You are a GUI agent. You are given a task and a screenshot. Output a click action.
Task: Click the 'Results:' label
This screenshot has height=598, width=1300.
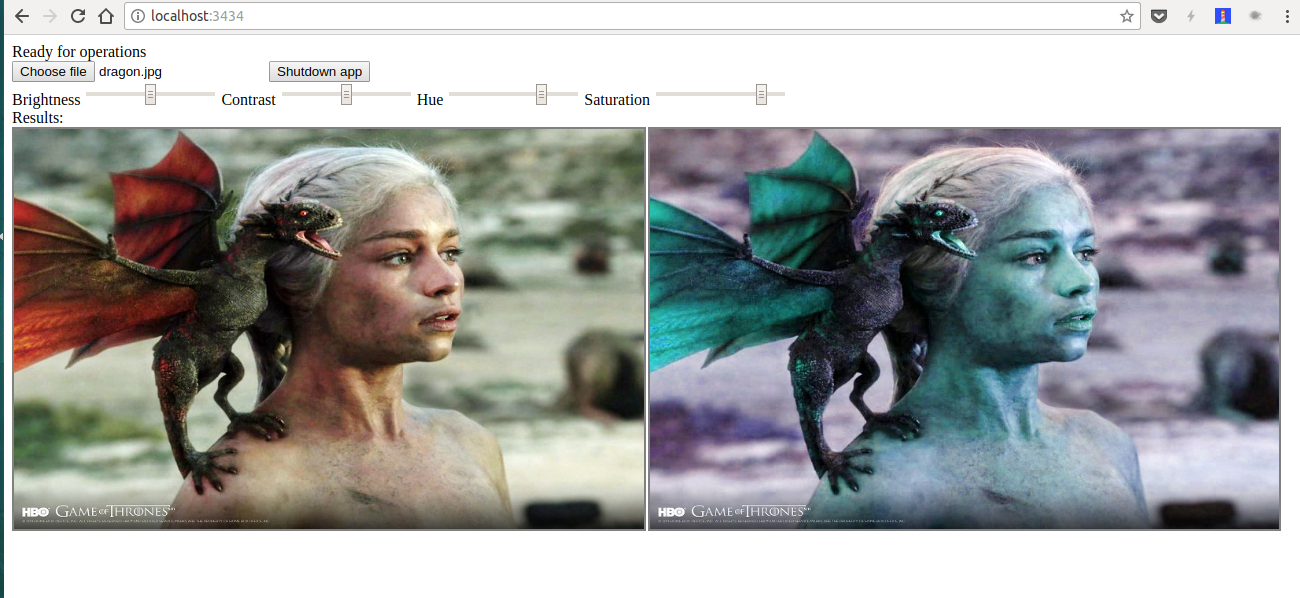coord(38,118)
